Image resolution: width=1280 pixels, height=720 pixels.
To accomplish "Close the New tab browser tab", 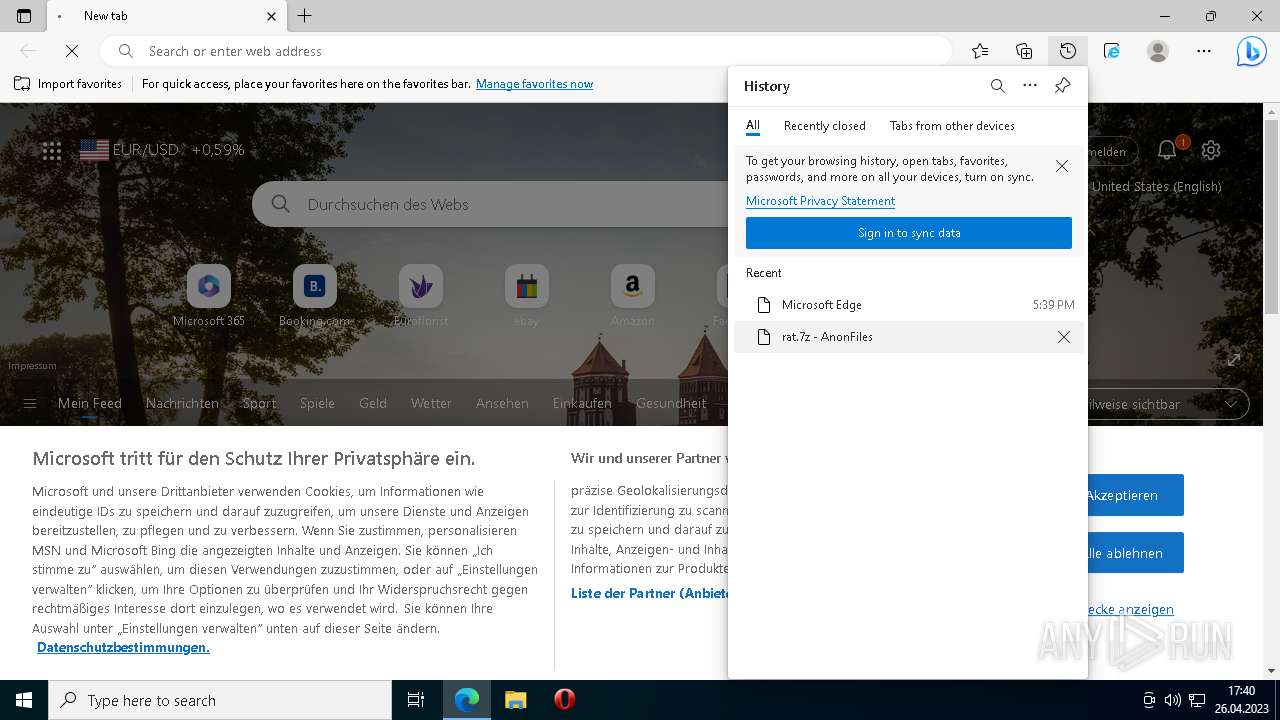I will 272,16.
